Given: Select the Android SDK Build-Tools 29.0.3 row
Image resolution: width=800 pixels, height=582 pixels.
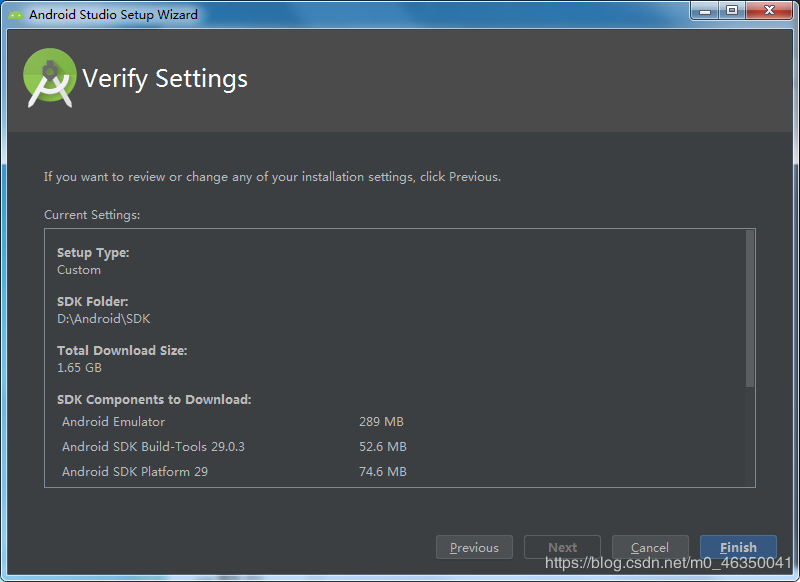Looking at the screenshot, I should [x=233, y=447].
